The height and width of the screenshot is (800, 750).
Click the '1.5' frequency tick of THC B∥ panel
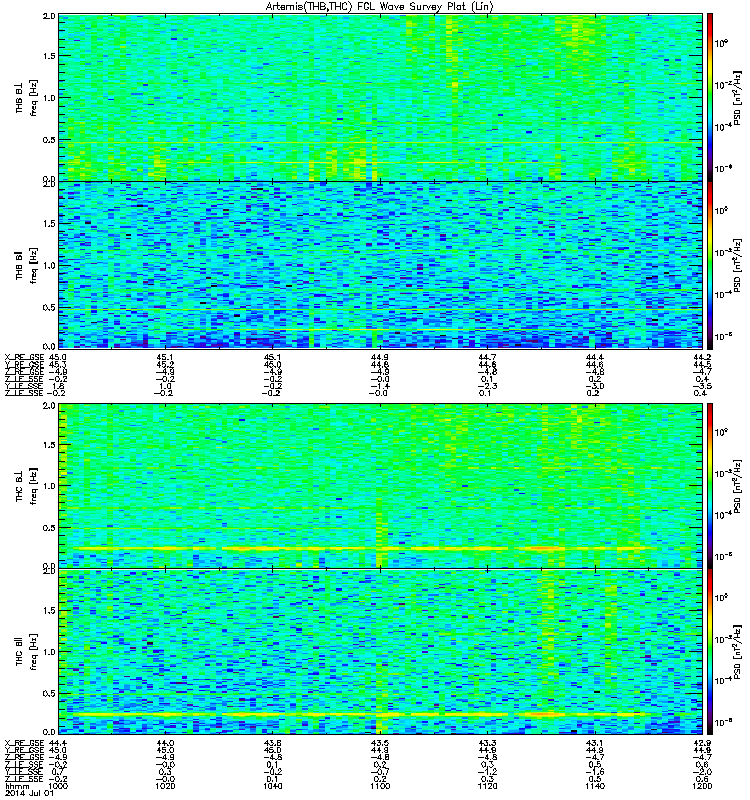click(x=49, y=610)
